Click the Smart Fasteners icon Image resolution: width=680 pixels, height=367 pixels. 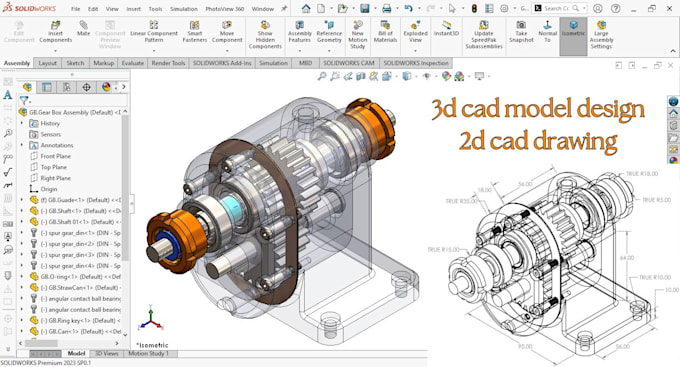tap(194, 32)
